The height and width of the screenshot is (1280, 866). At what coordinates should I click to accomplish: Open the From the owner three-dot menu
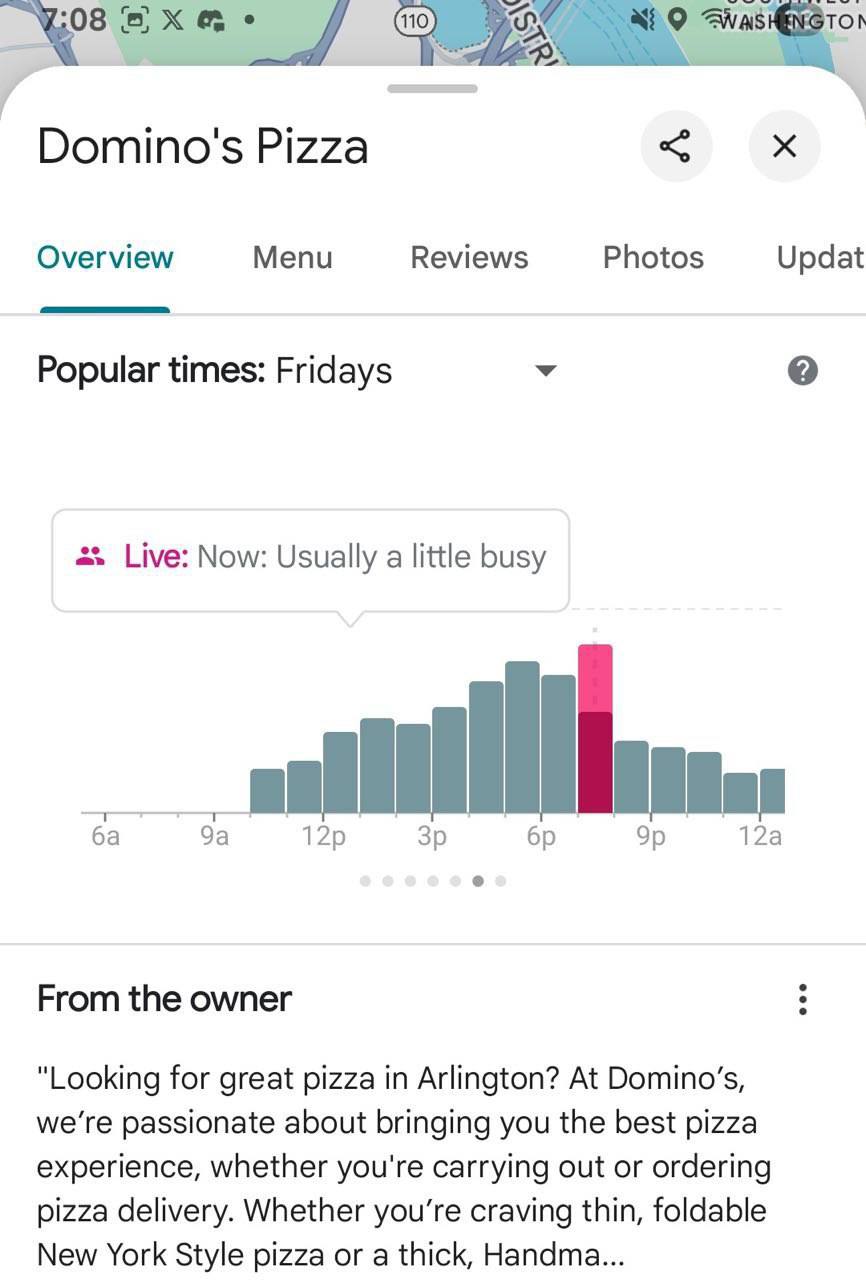[802, 999]
